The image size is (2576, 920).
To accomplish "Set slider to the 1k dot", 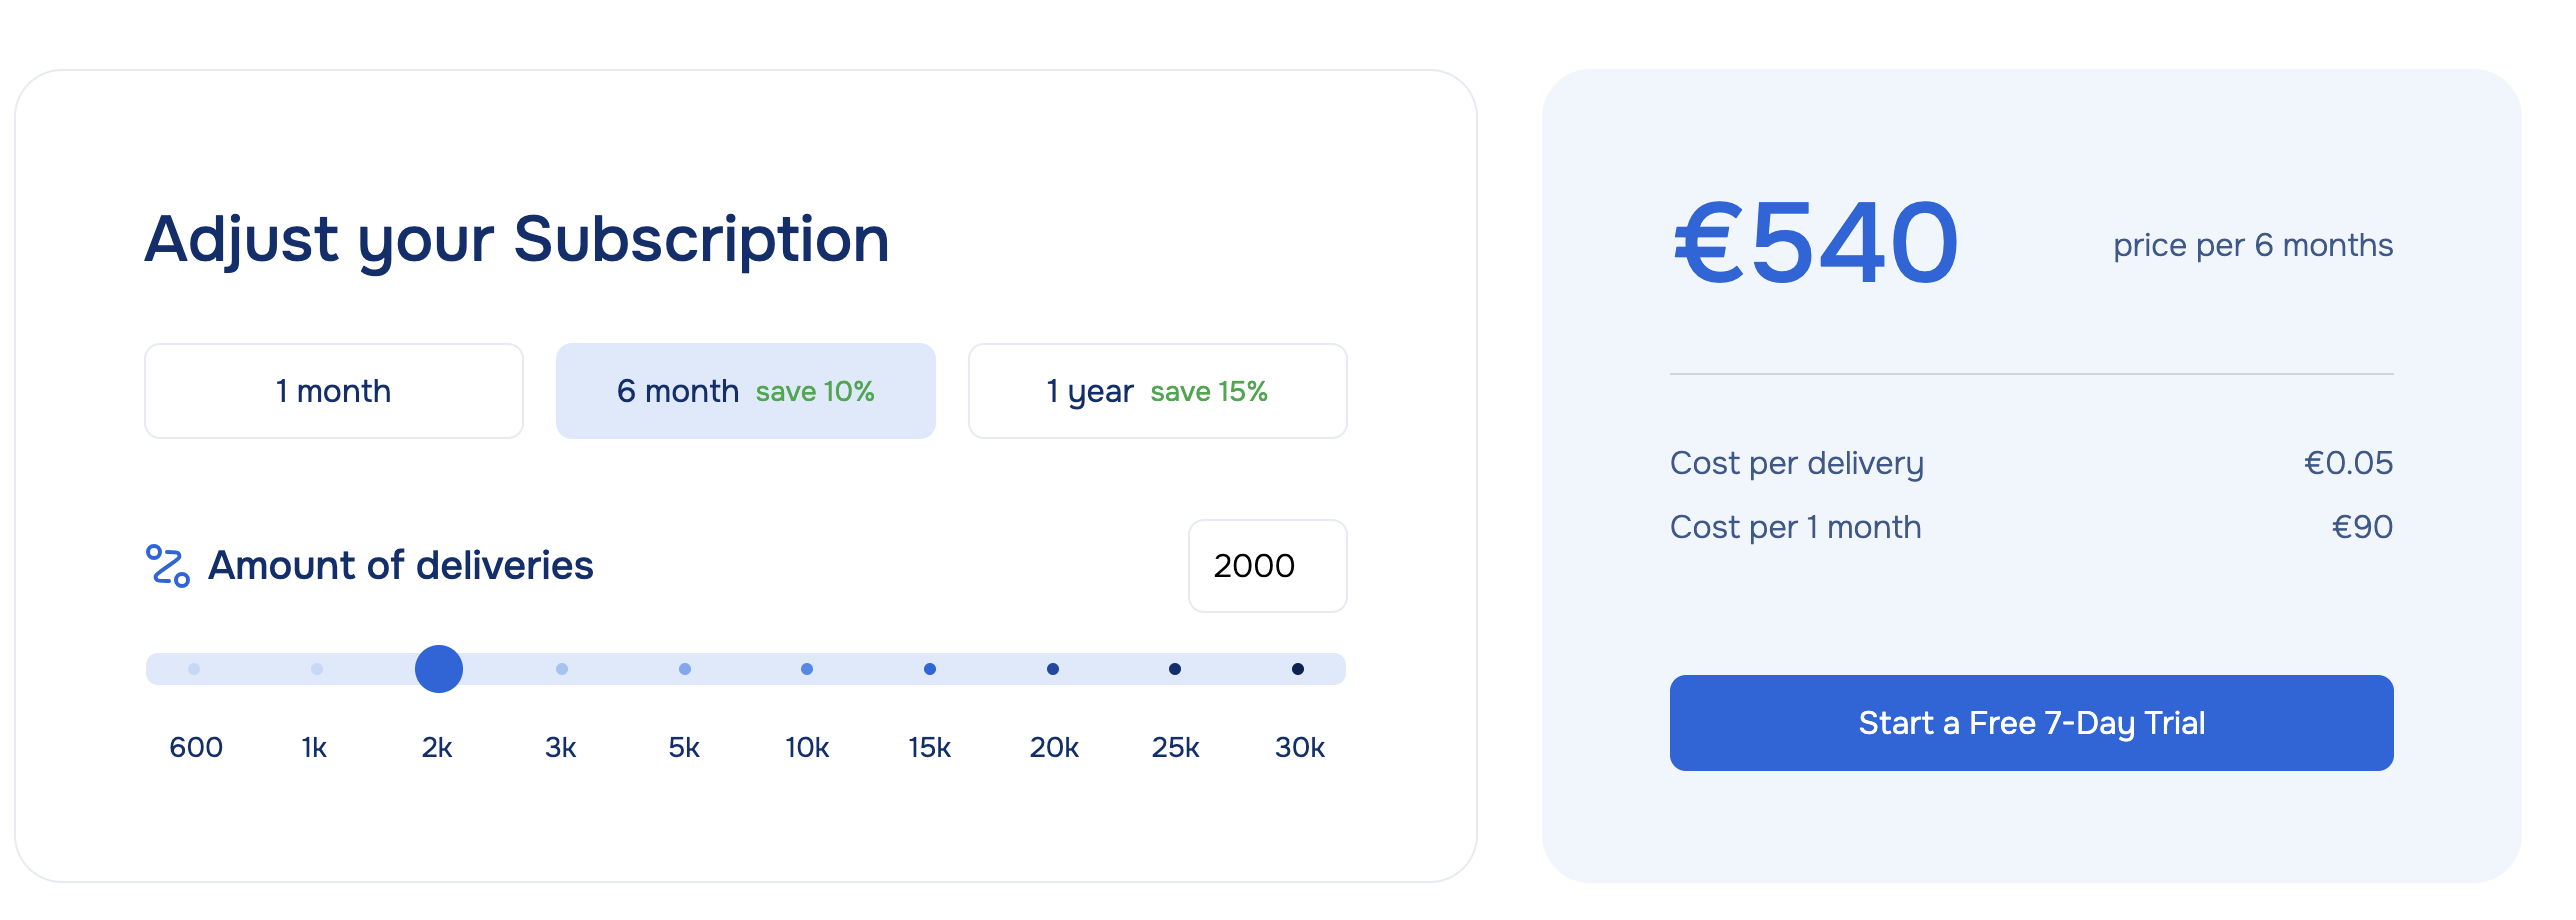I will [317, 669].
